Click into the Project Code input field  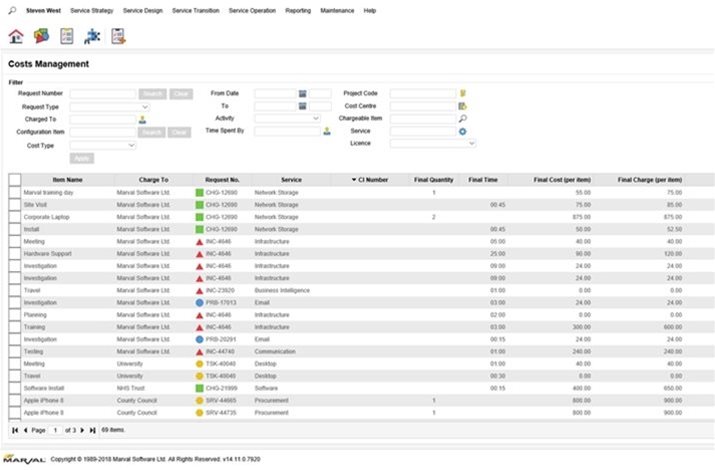click(423, 93)
